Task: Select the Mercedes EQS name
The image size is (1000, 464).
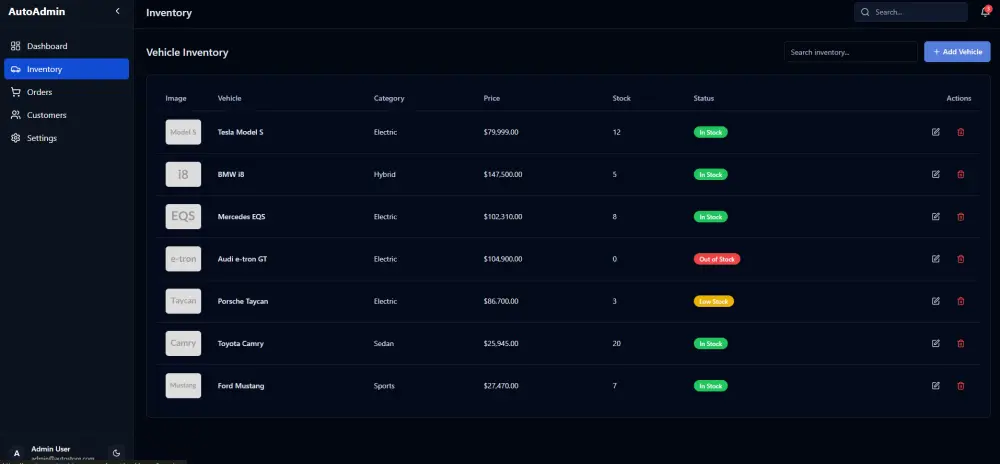Action: click(241, 217)
